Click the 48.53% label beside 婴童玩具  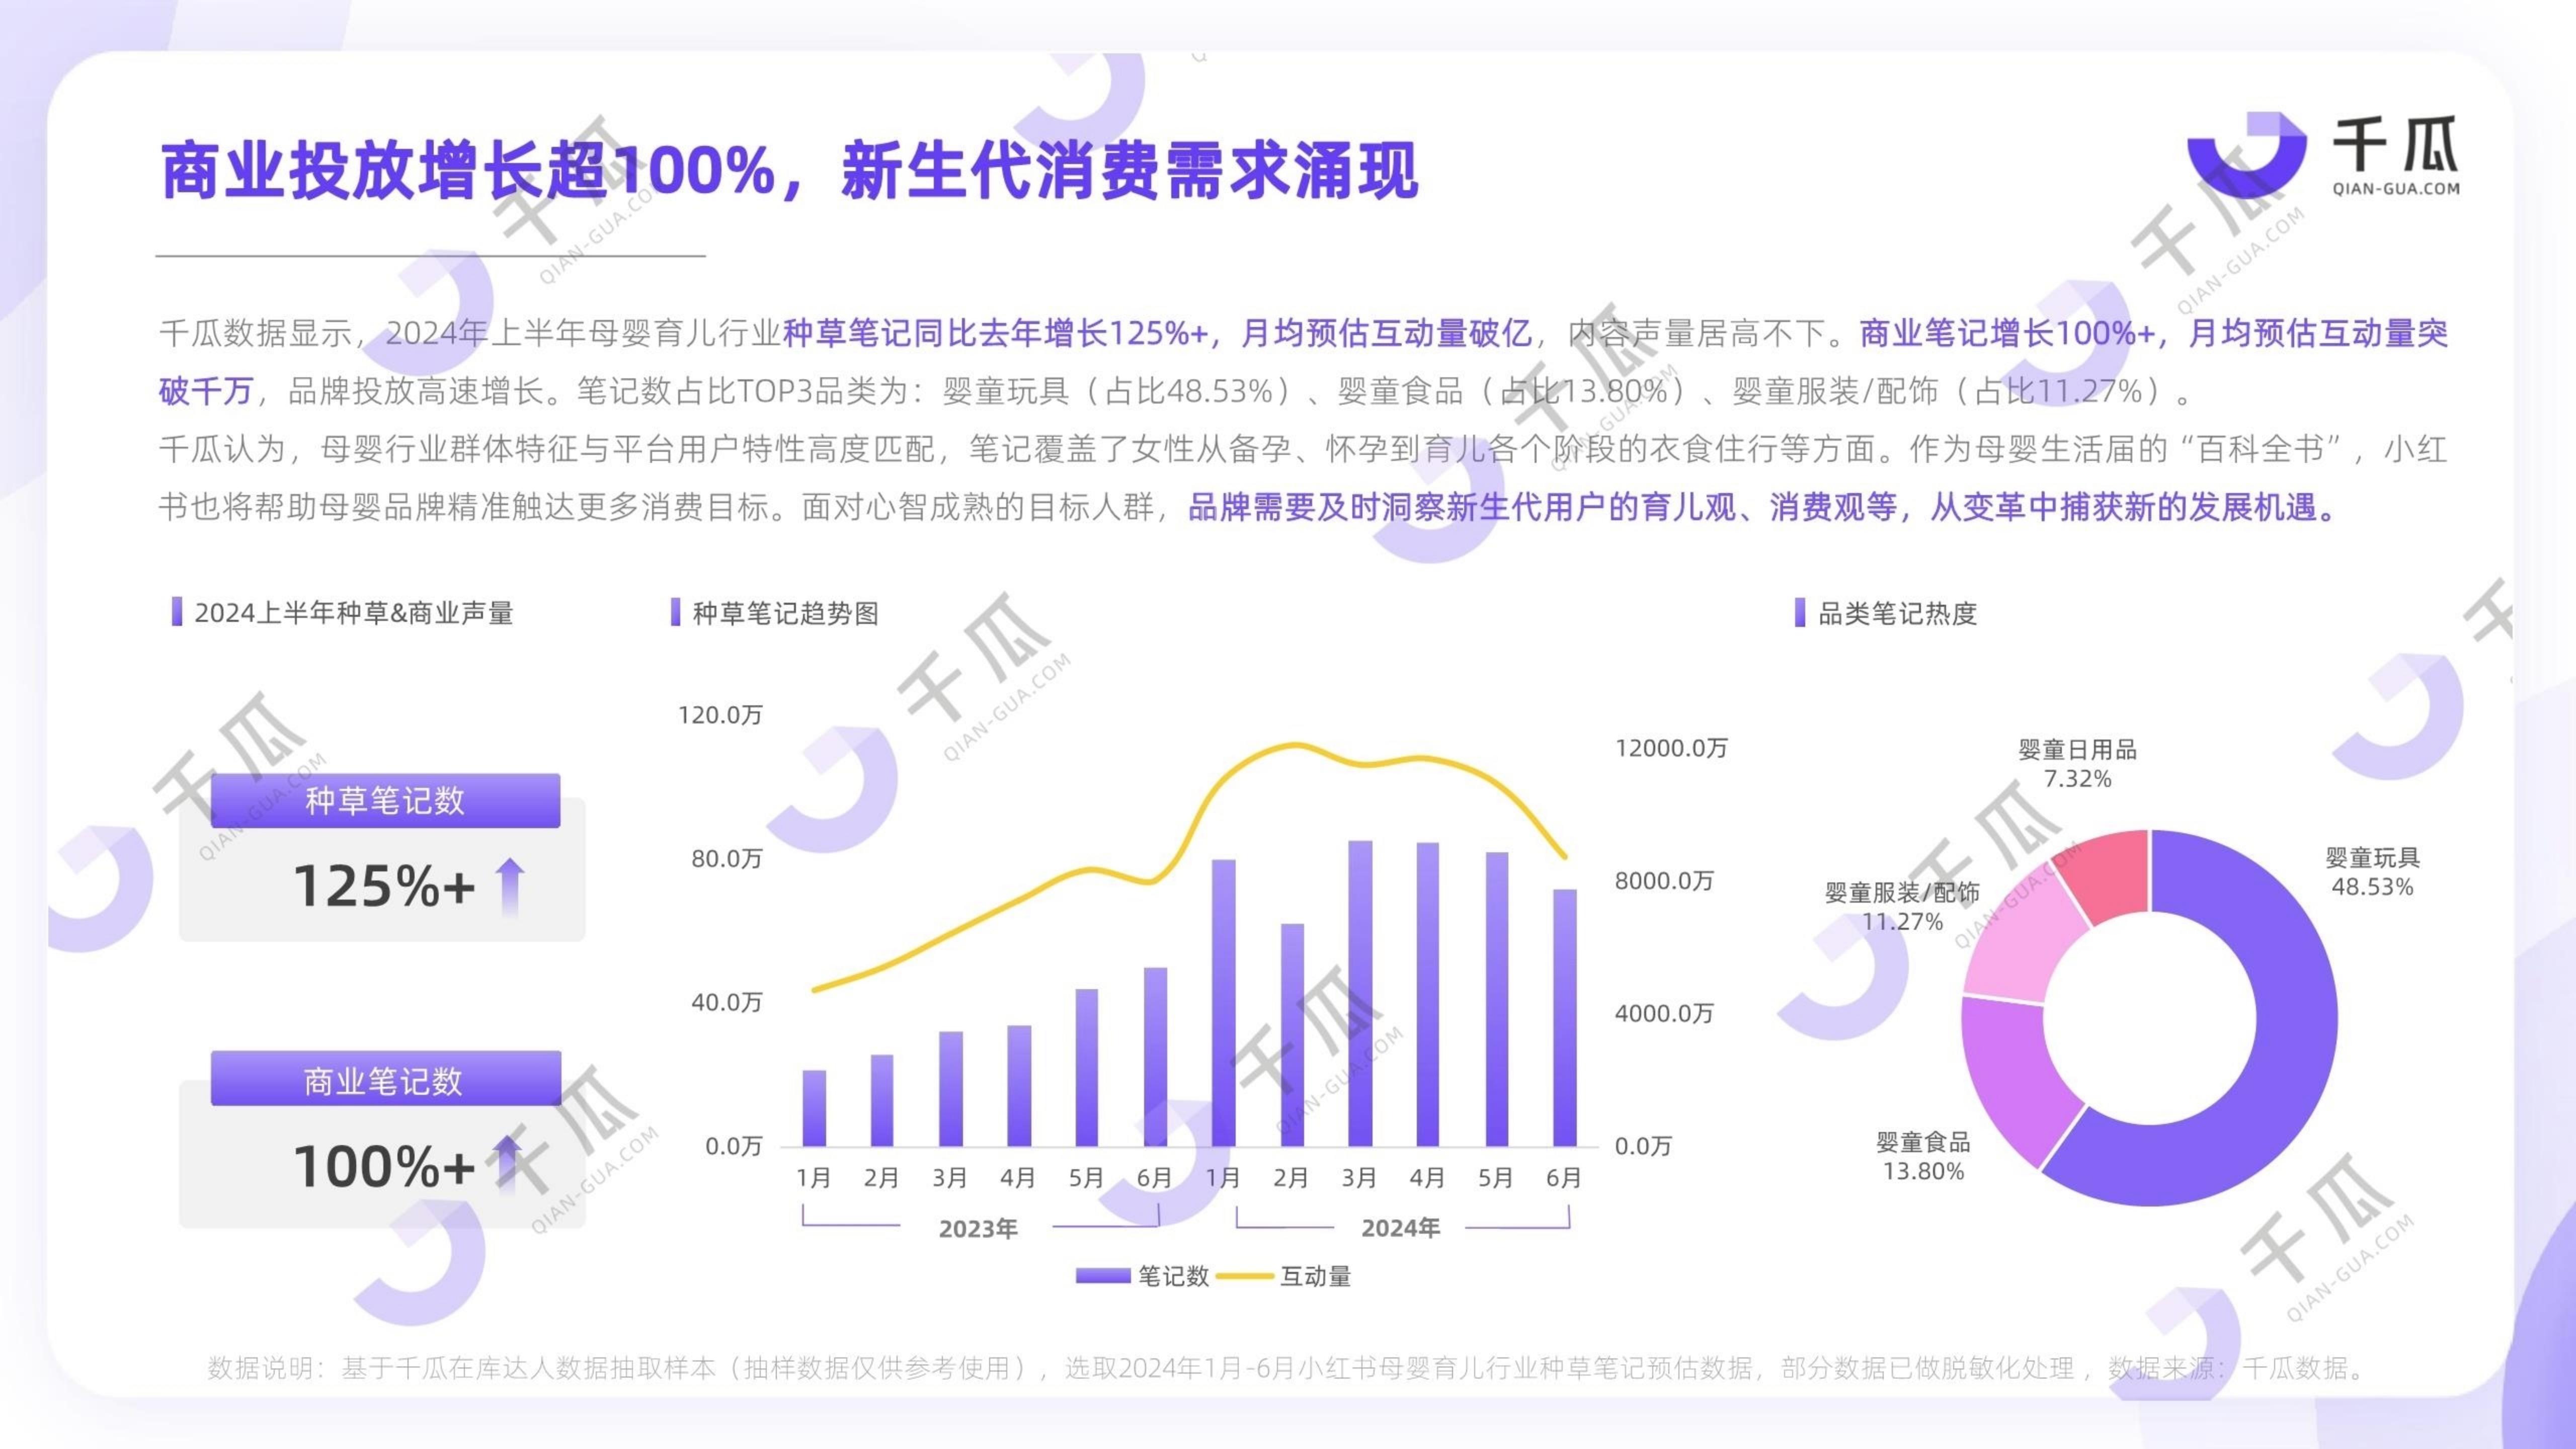[2372, 887]
